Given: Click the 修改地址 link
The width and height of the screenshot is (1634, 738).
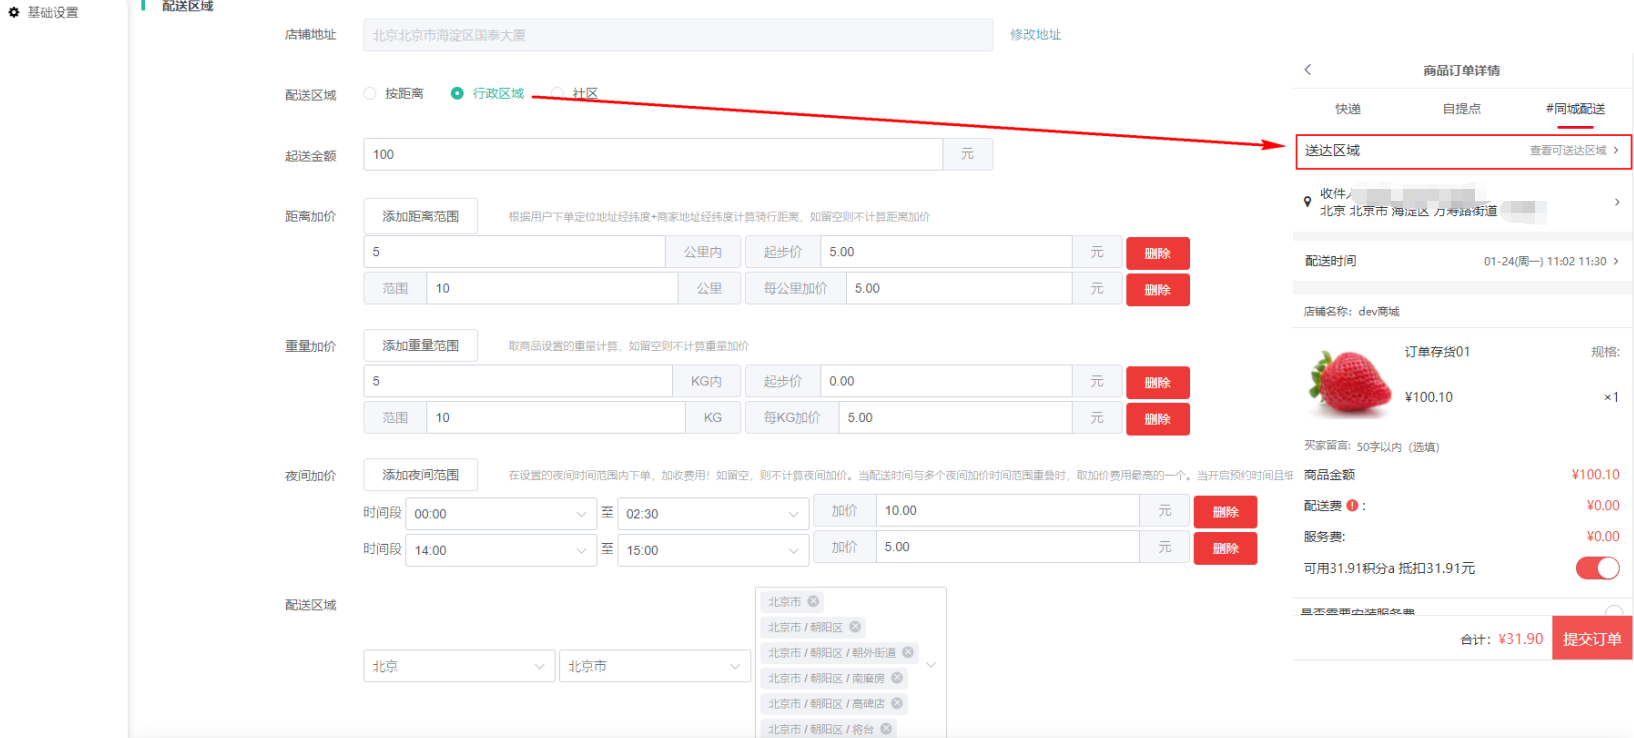Looking at the screenshot, I should 1035,35.
